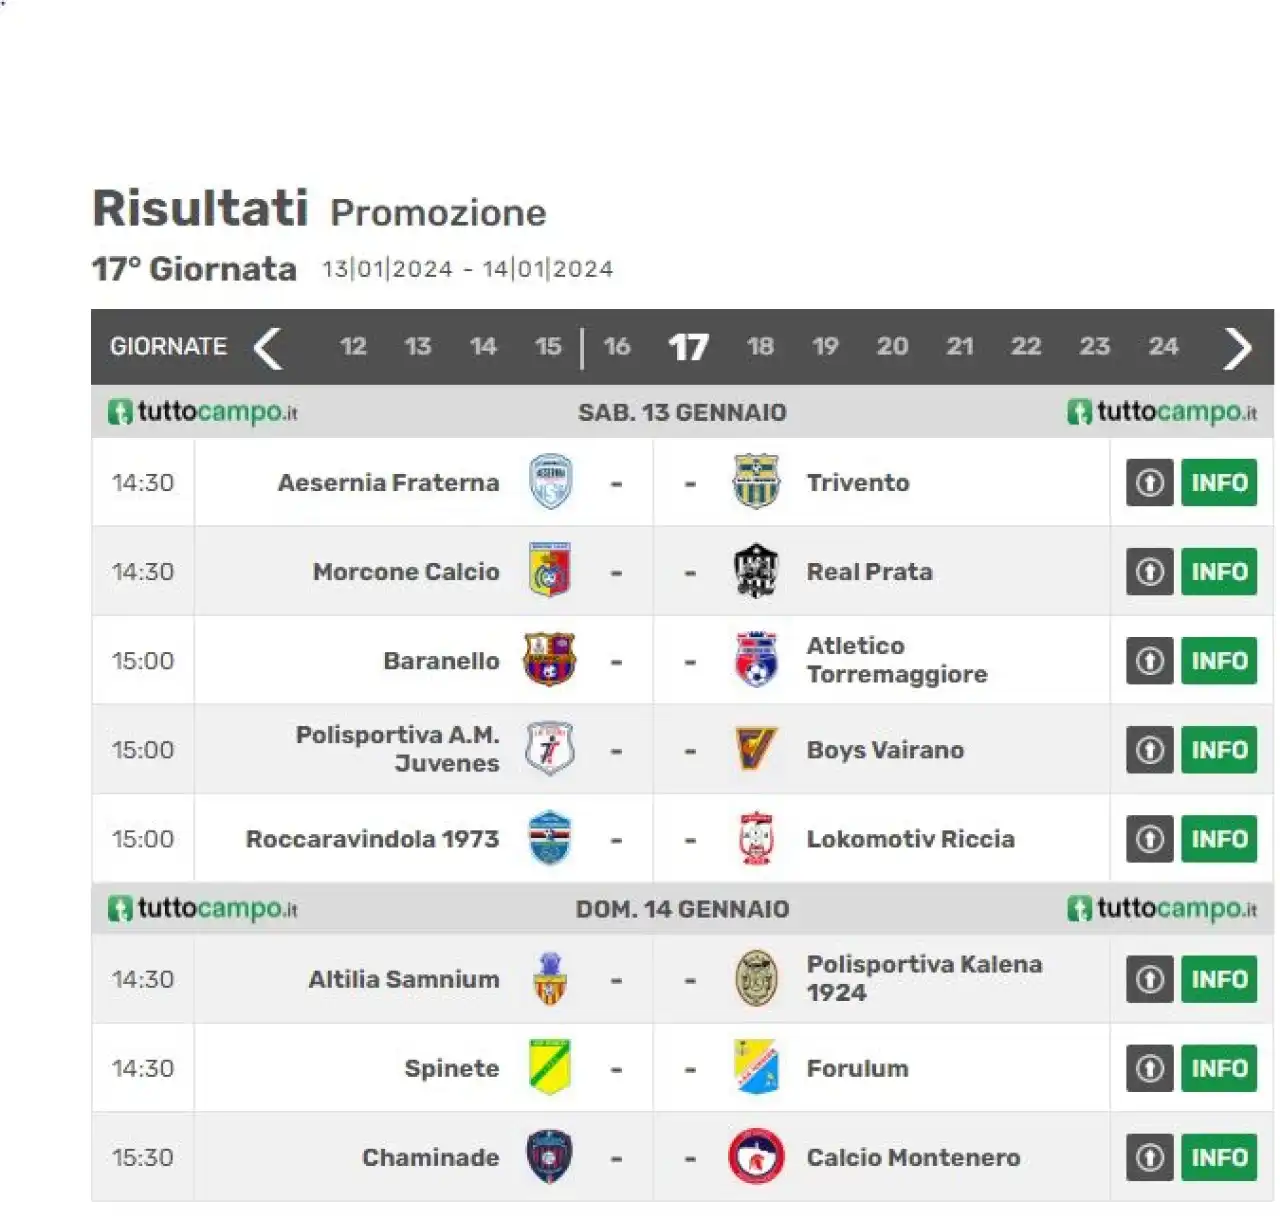
Task: Select giornata 16 in the navigator
Action: tap(617, 347)
